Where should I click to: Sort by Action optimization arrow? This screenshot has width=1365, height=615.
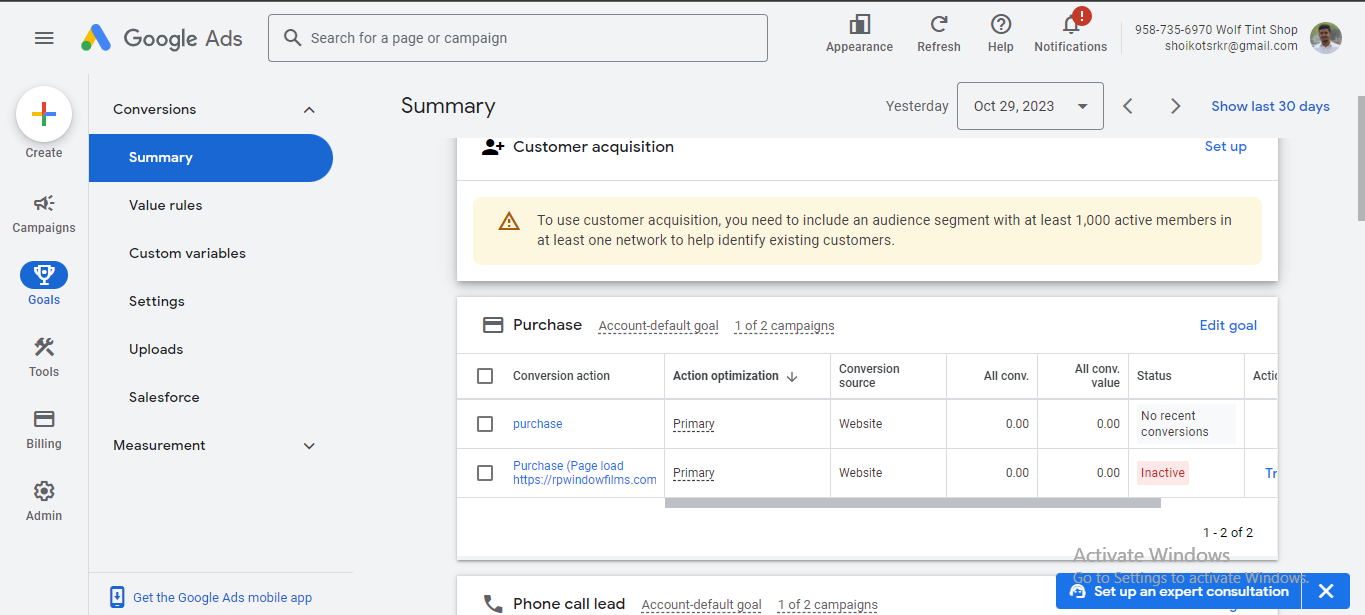click(x=792, y=376)
